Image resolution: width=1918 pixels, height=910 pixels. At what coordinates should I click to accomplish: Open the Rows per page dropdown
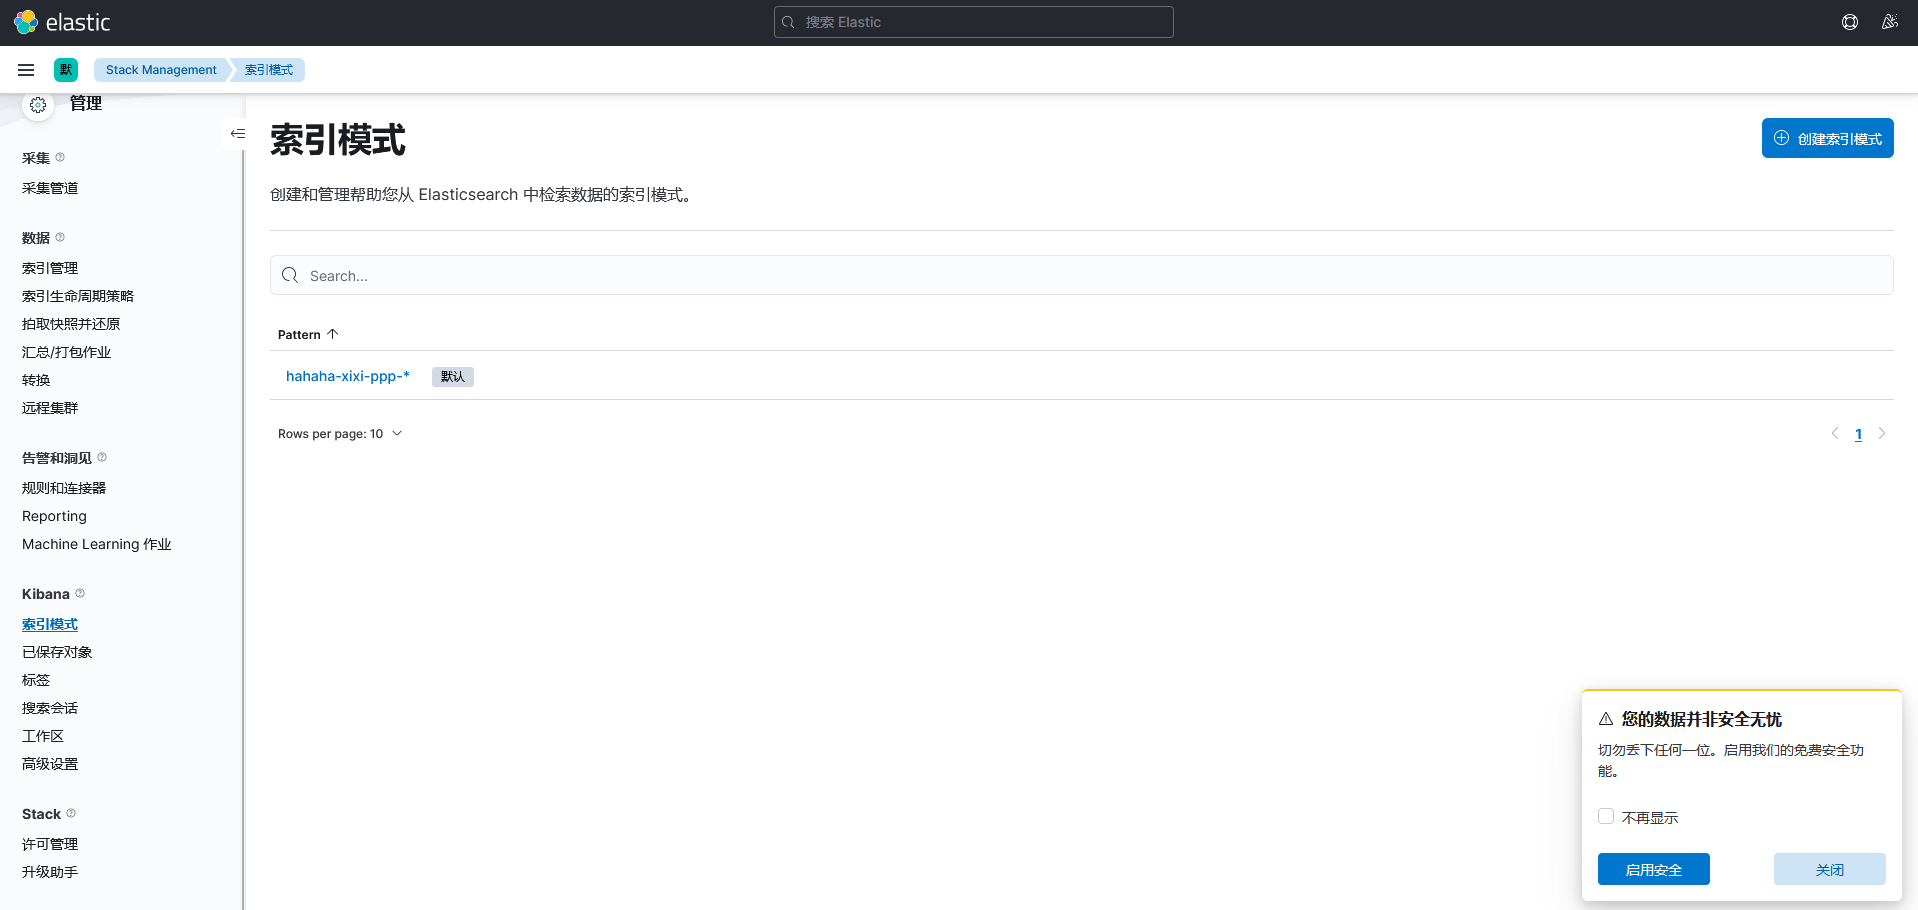pyautogui.click(x=340, y=433)
